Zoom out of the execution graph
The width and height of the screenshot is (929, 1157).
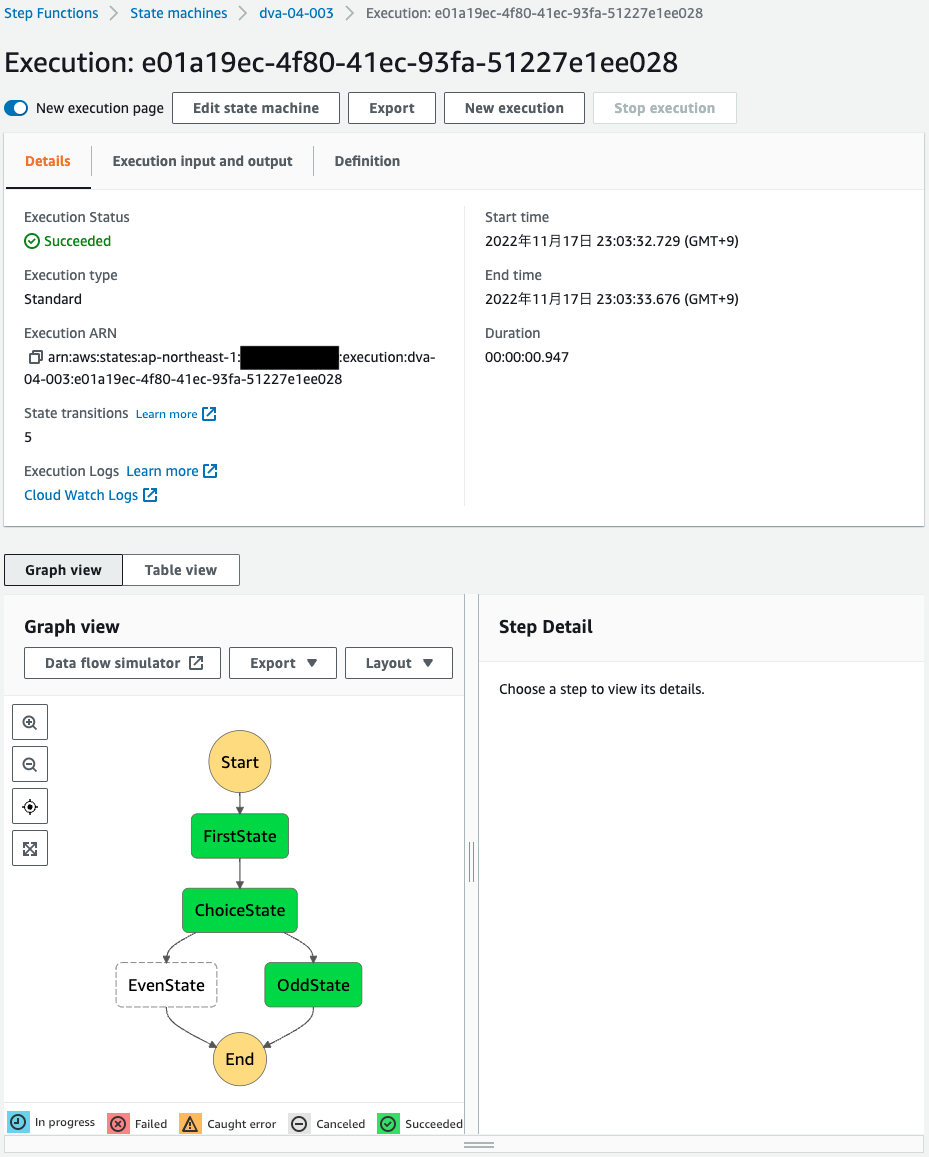(x=29, y=763)
